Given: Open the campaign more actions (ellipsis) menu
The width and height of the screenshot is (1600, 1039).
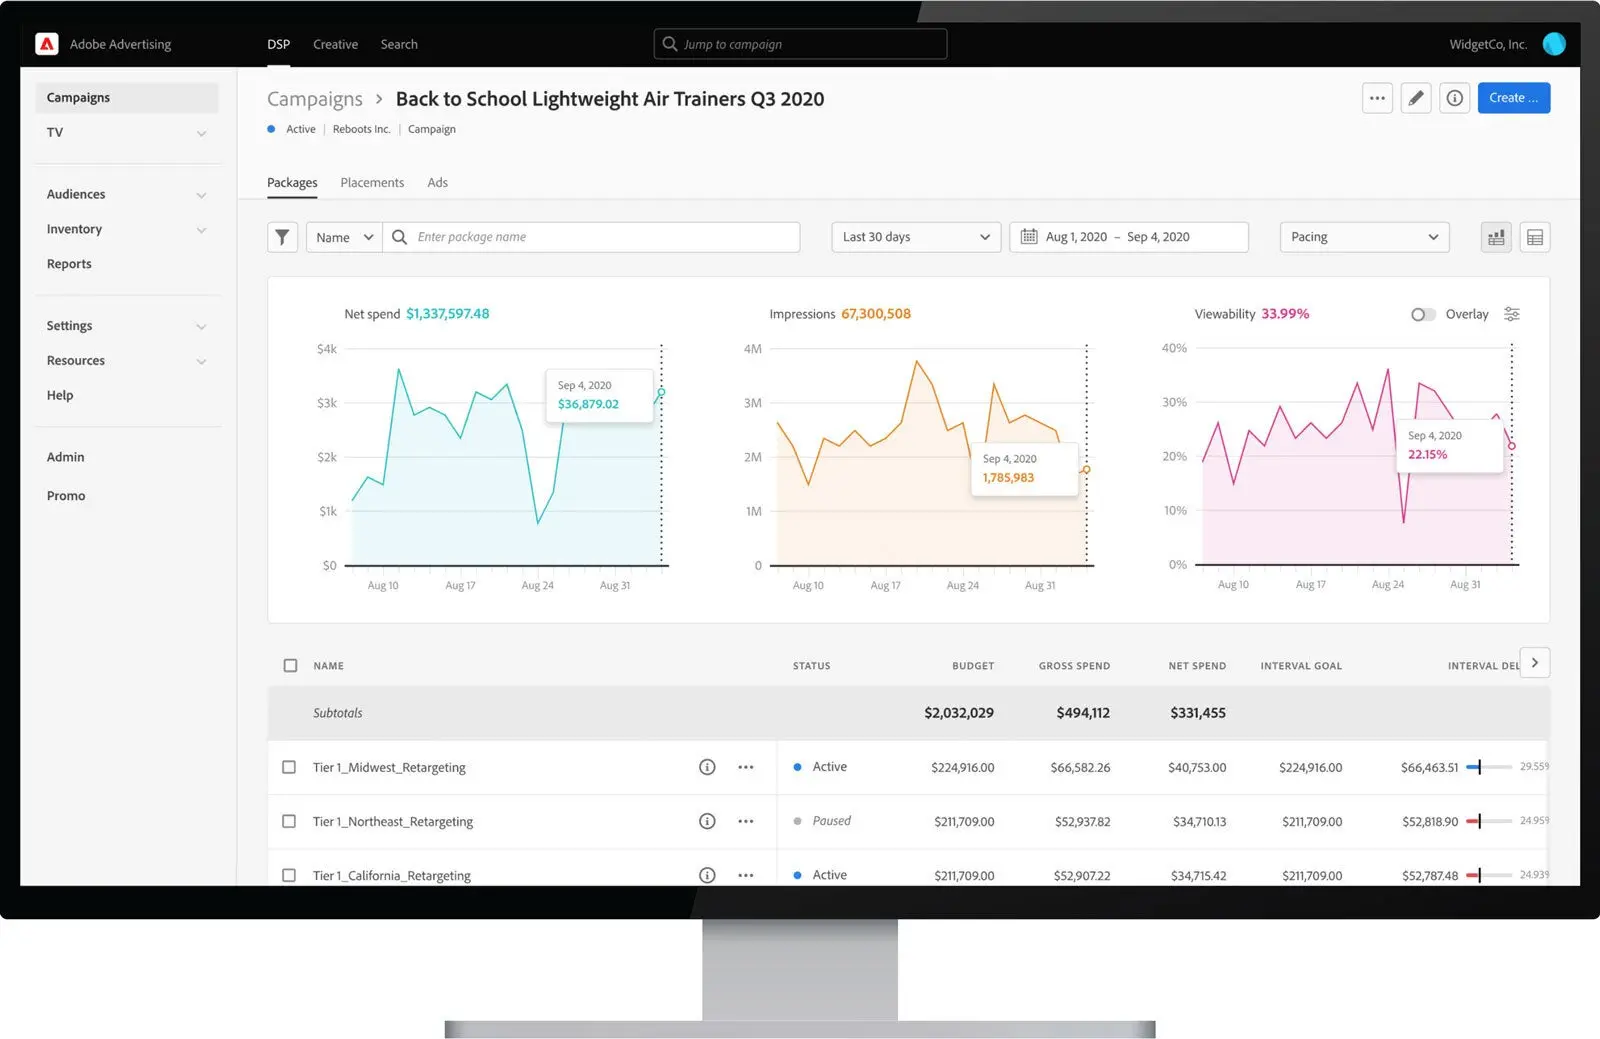Looking at the screenshot, I should click(1377, 97).
